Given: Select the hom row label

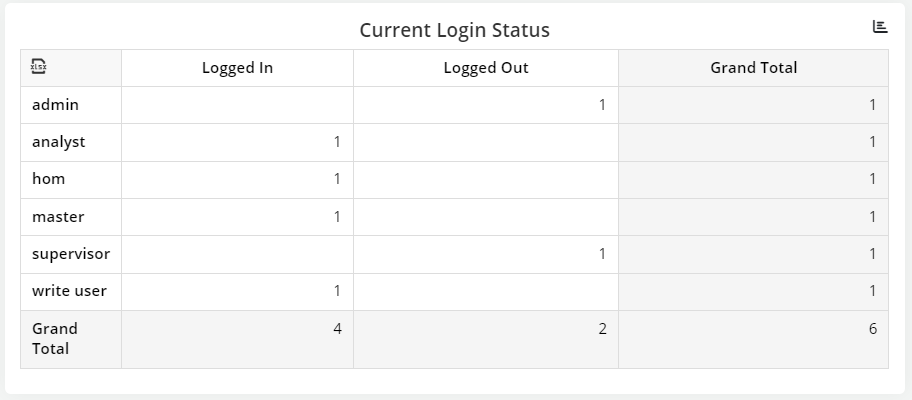Looking at the screenshot, I should (48, 179).
